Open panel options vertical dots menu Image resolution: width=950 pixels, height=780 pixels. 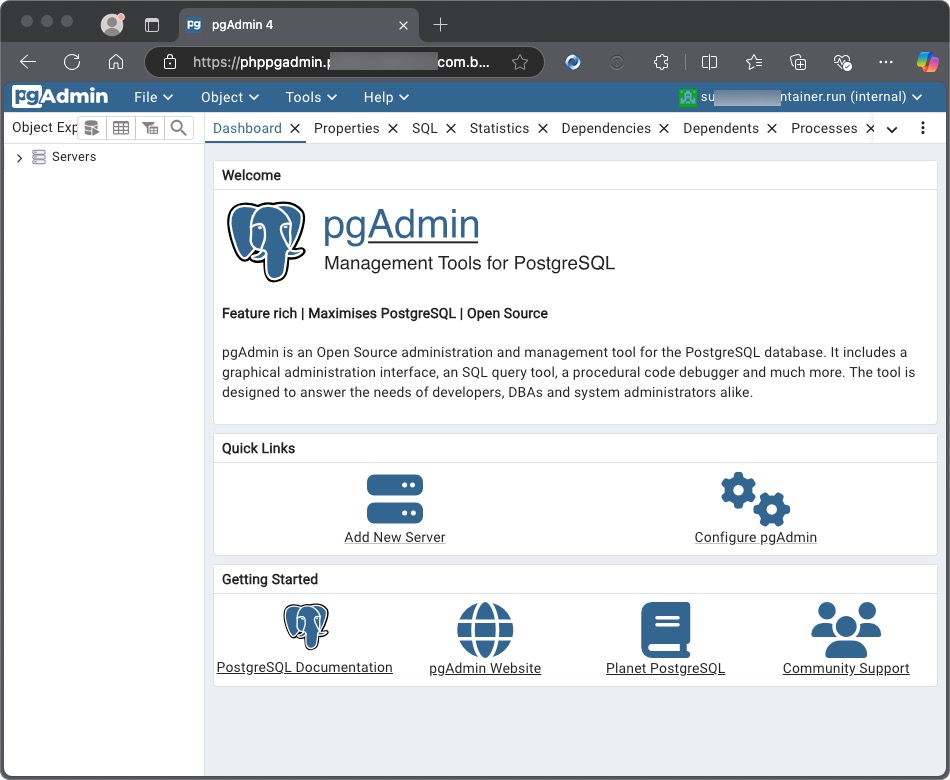point(922,128)
